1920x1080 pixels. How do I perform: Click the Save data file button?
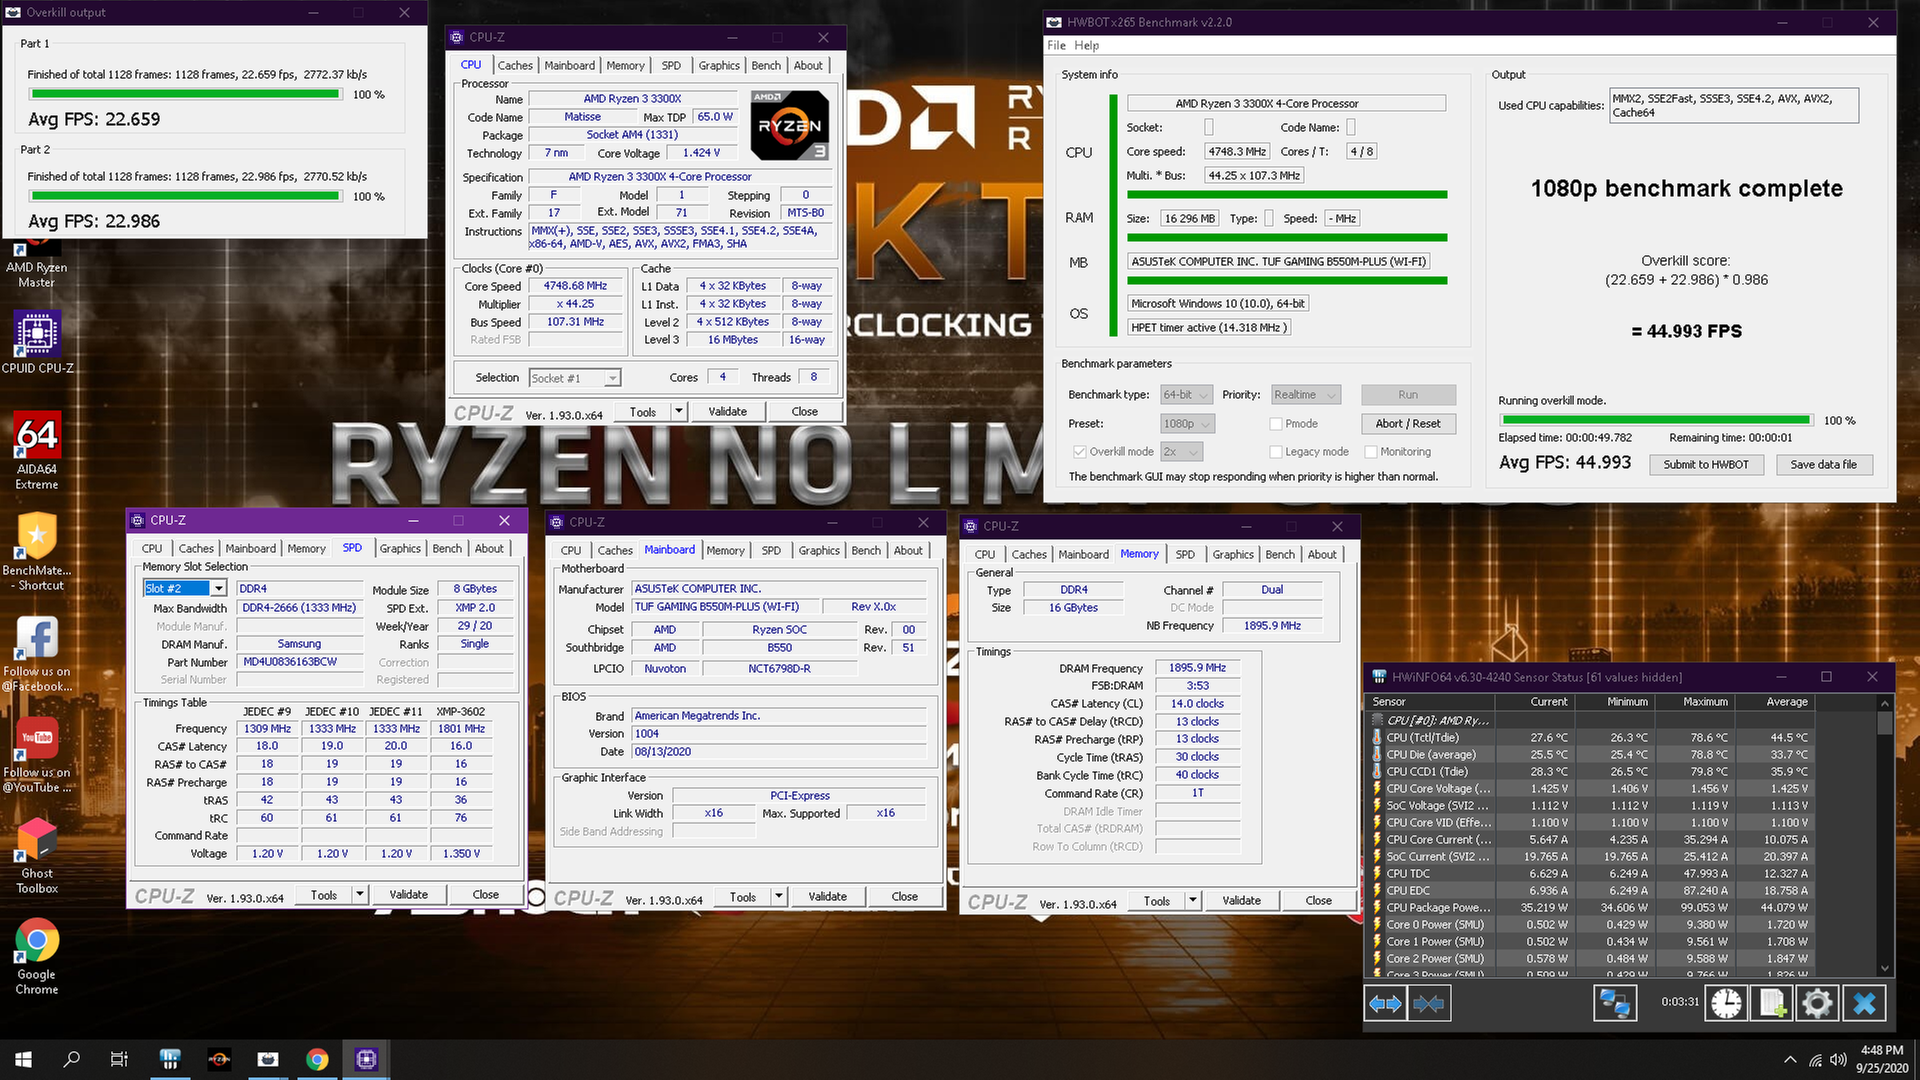1823,464
